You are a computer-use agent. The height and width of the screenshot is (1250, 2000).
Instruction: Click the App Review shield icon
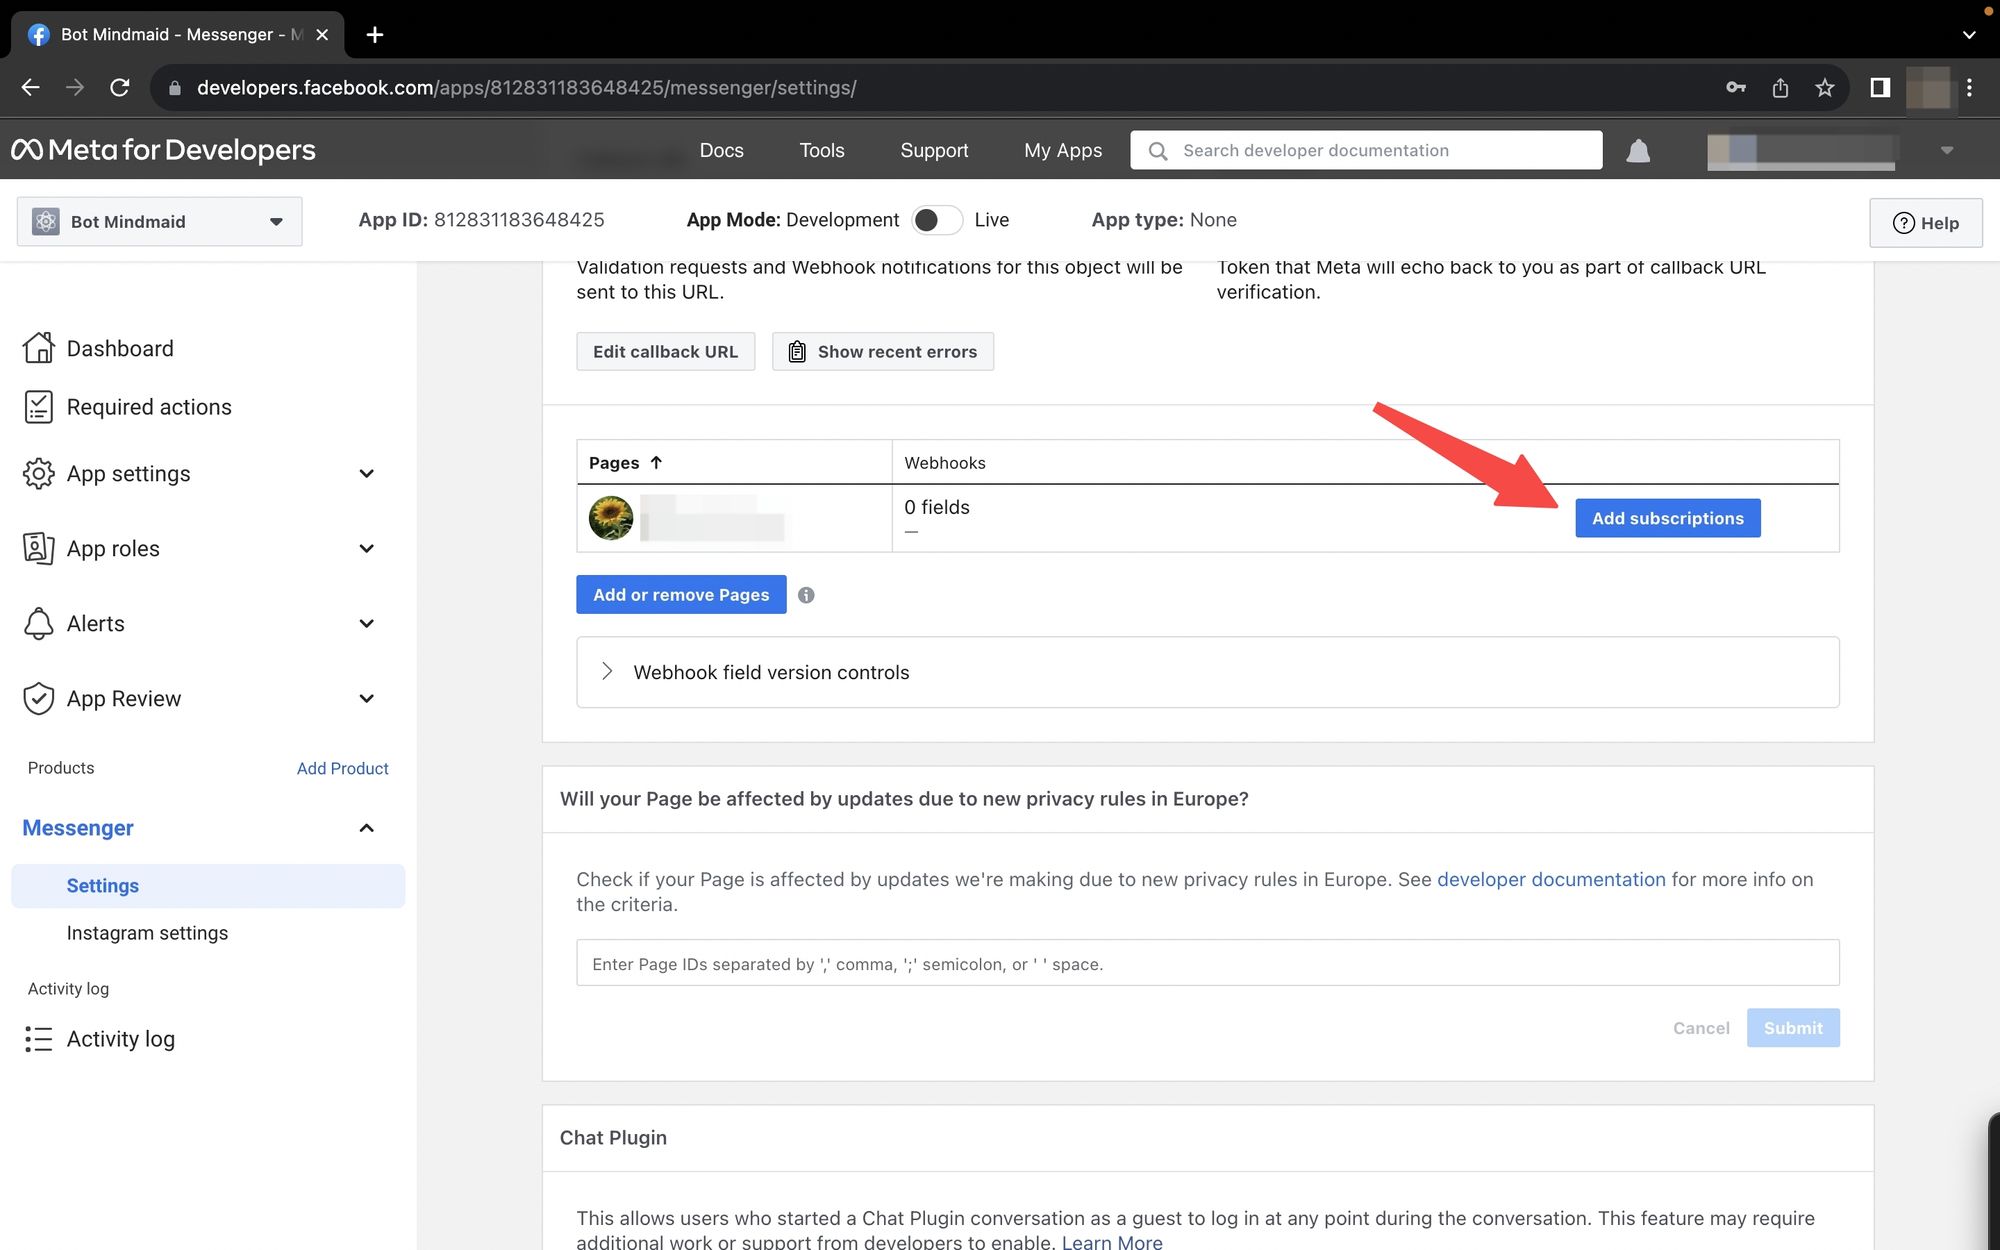pyautogui.click(x=38, y=699)
